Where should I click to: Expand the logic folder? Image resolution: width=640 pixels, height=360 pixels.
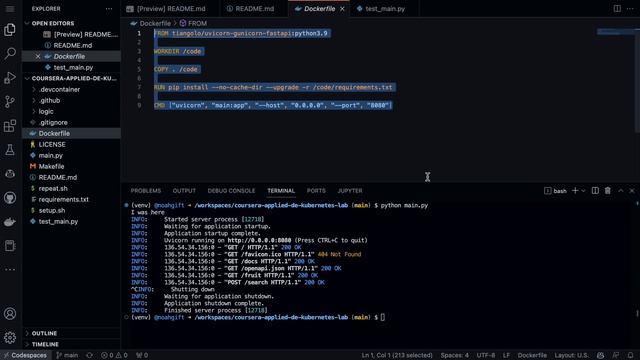pos(71,111)
